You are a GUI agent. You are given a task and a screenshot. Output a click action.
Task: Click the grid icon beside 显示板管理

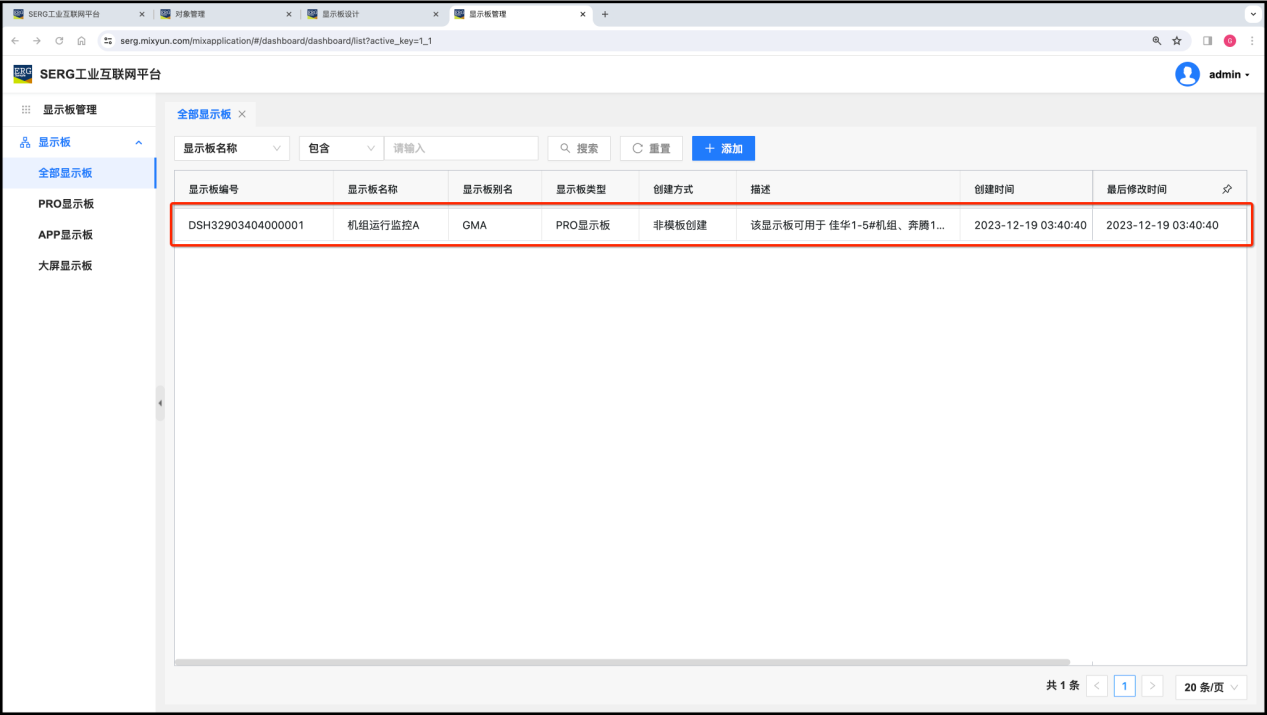pyautogui.click(x=26, y=110)
